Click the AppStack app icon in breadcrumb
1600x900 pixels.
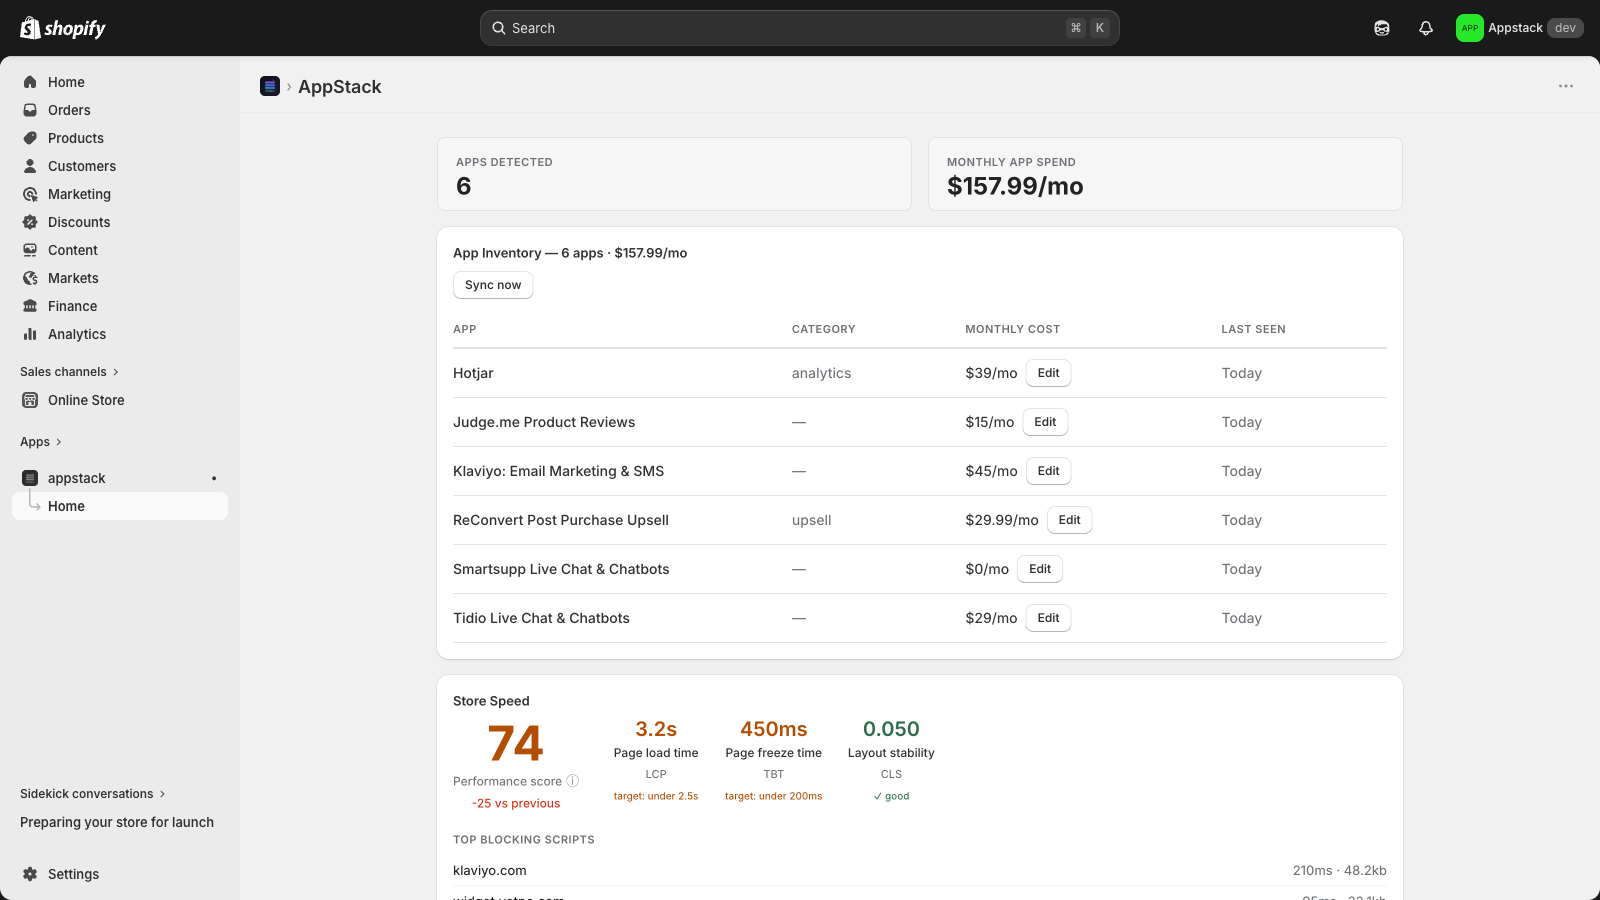tap(270, 86)
